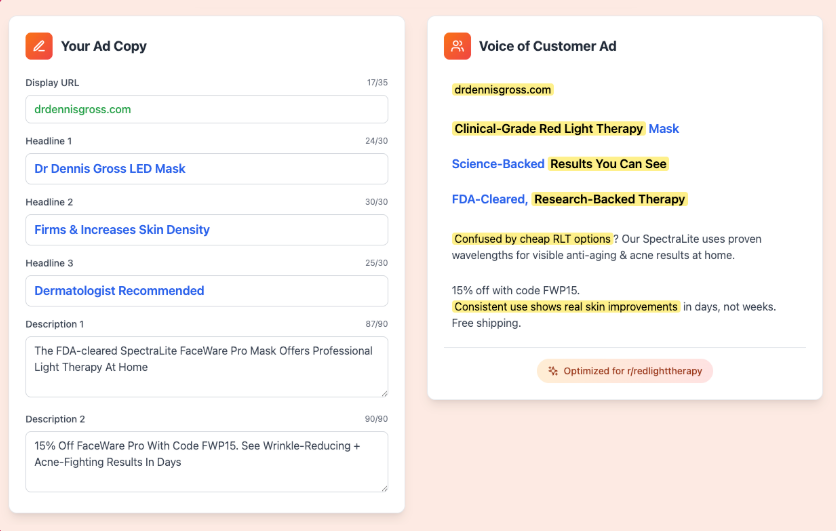836x531 pixels.
Task: Edit the Headline 2 field Firms & Increases Skin Density
Action: (207, 230)
